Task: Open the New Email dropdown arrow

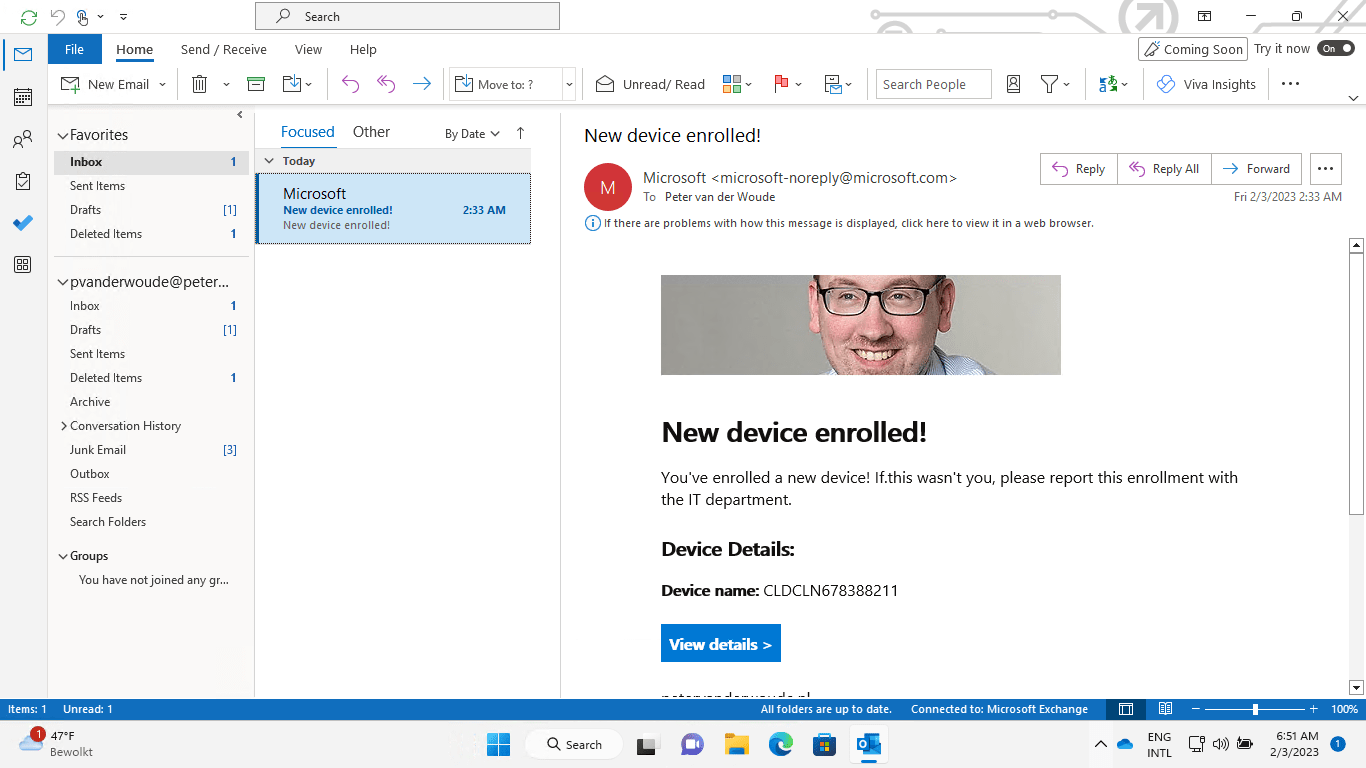Action: 162,84
